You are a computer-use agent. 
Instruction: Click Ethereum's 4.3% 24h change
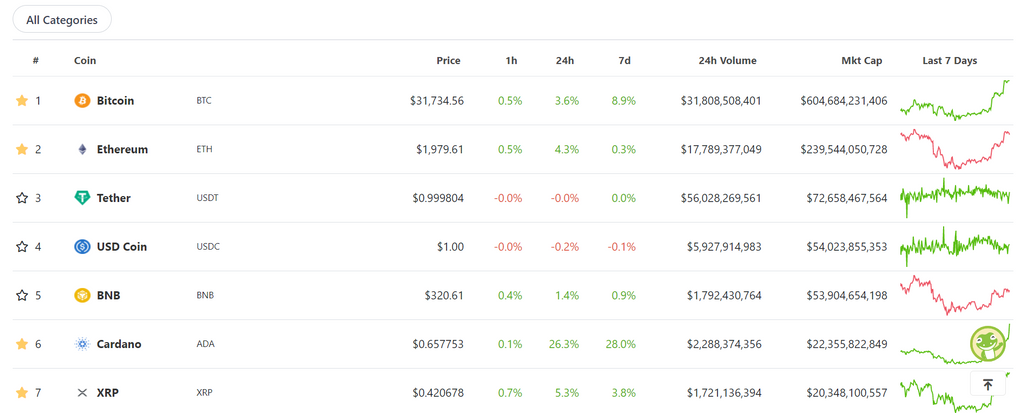tap(567, 150)
